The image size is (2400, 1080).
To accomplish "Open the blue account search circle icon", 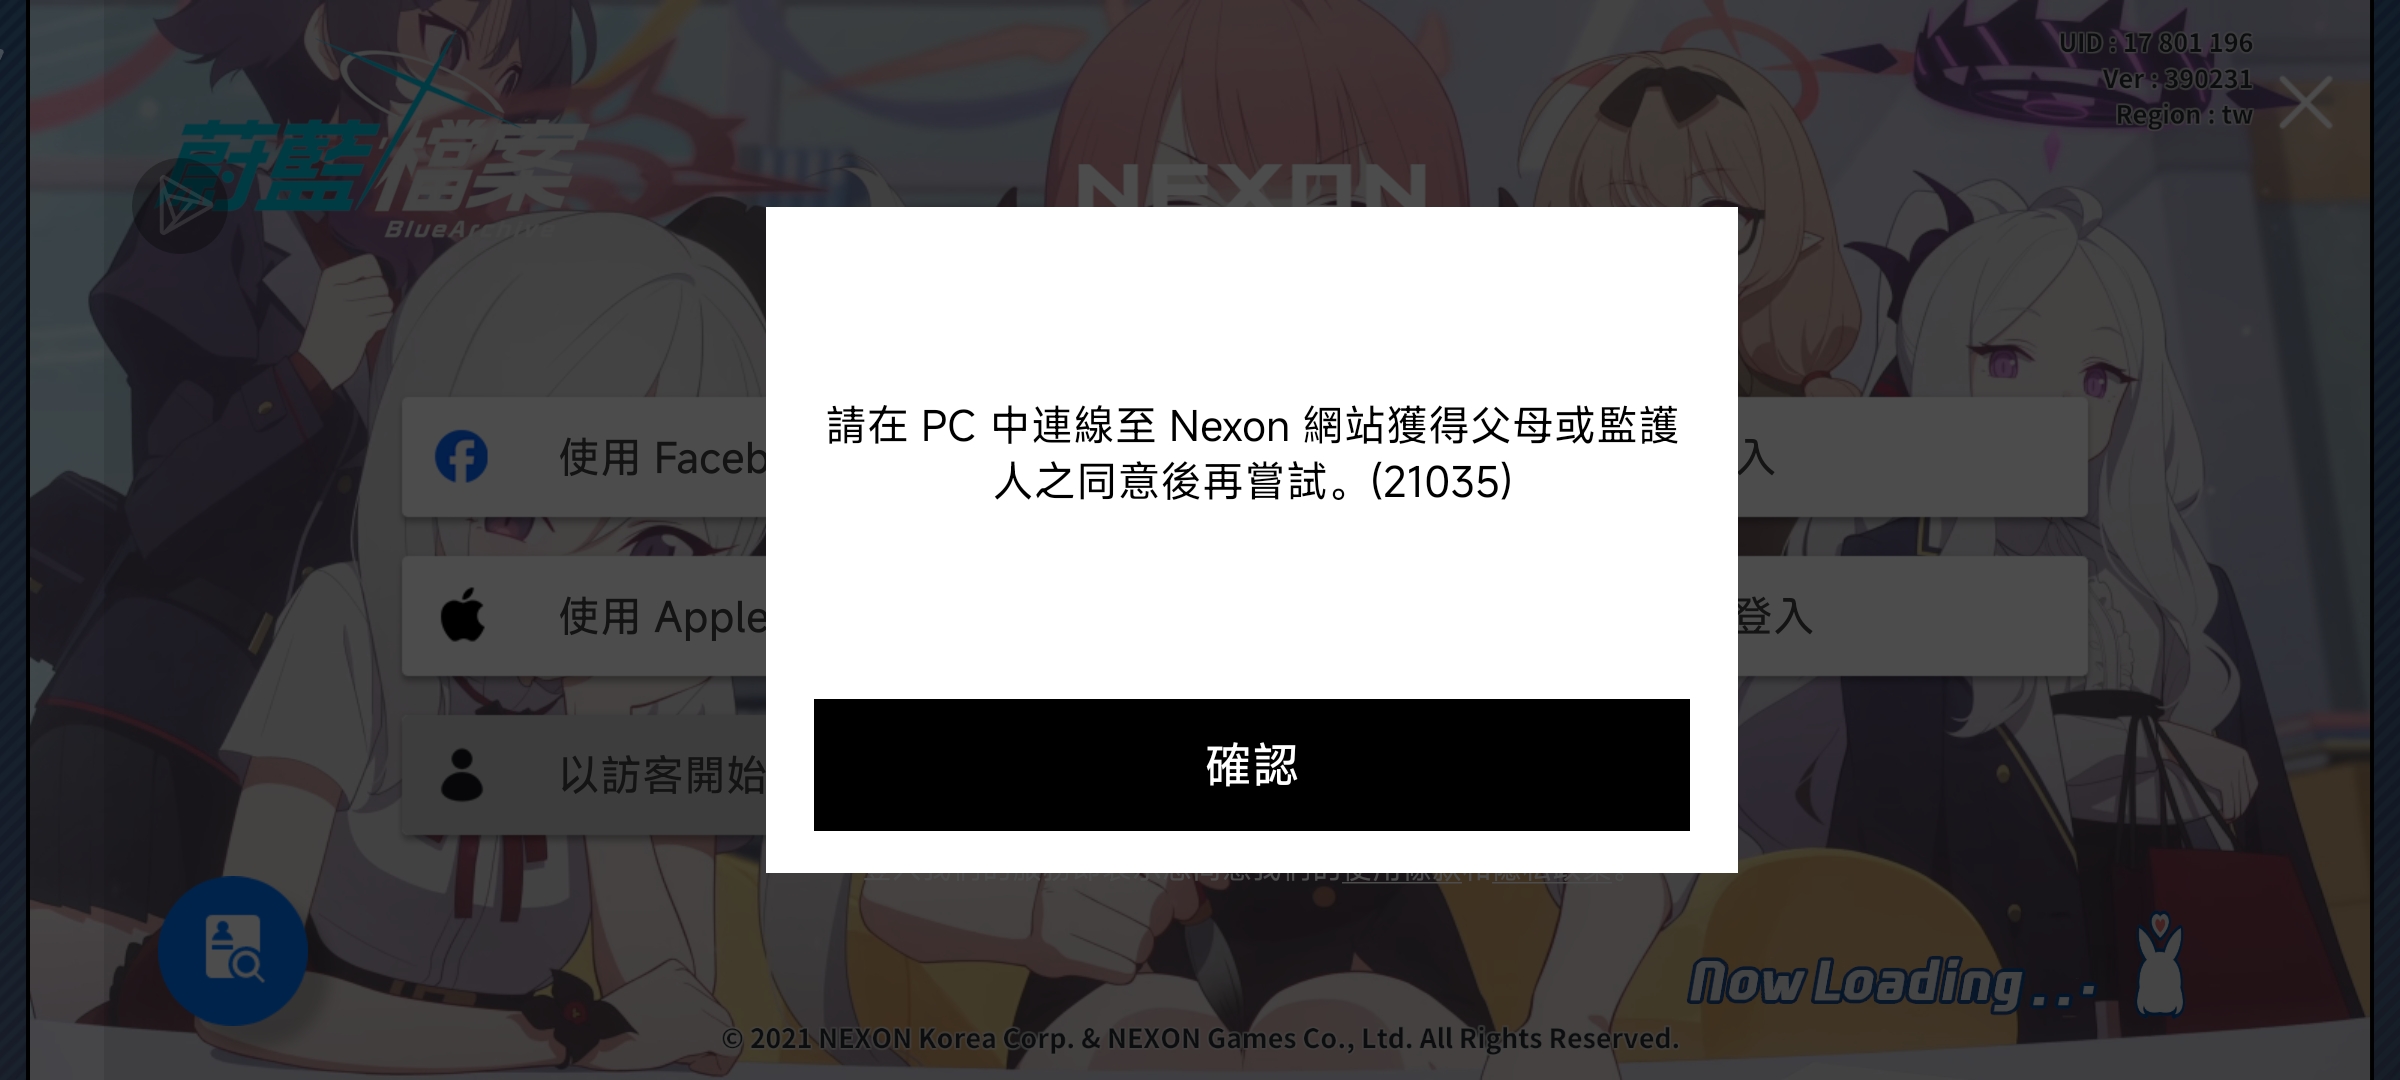I will click(x=232, y=950).
